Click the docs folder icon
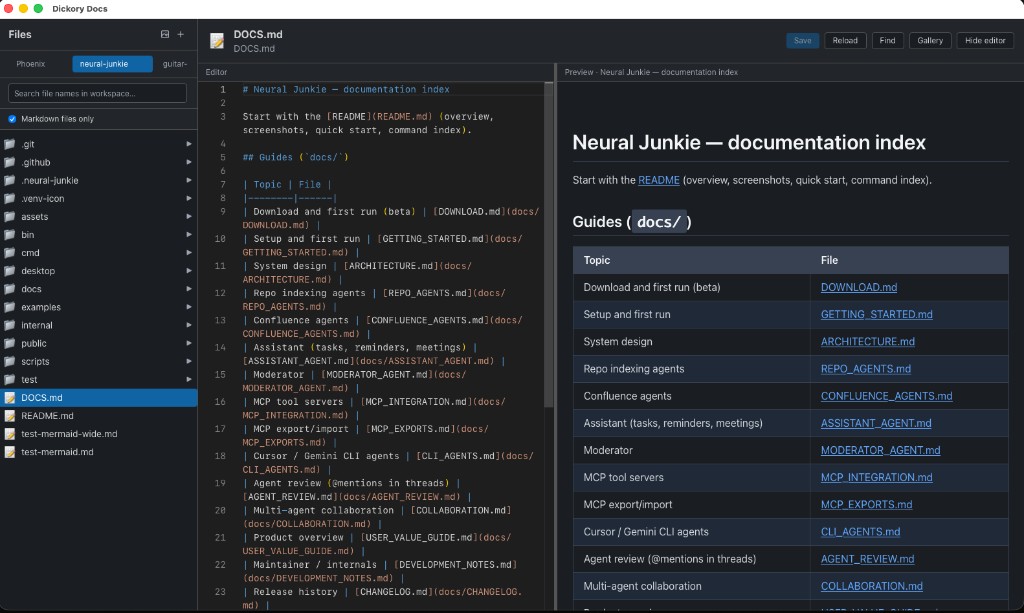Viewport: 1024px width, 613px height. click(10, 289)
